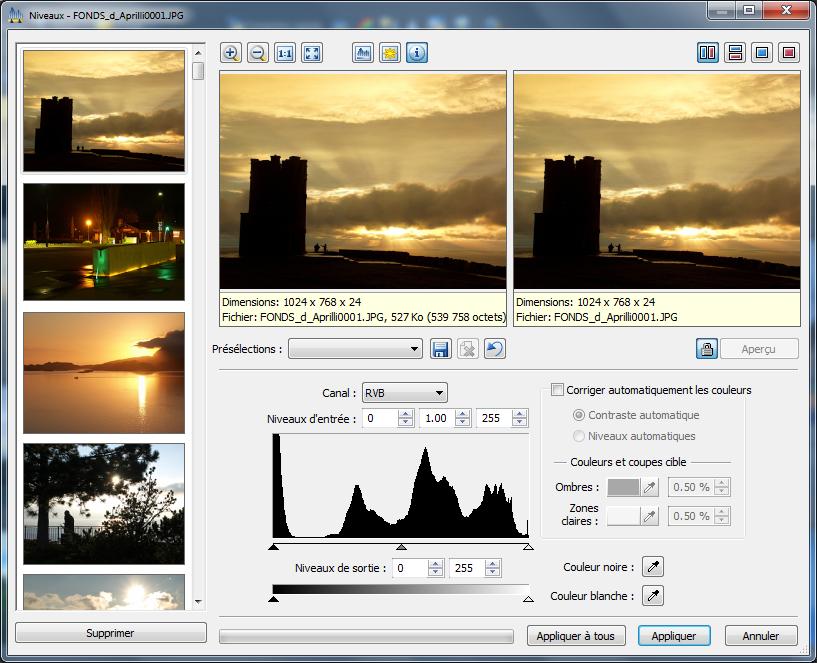Save the current preset with the floppy icon

point(440,349)
